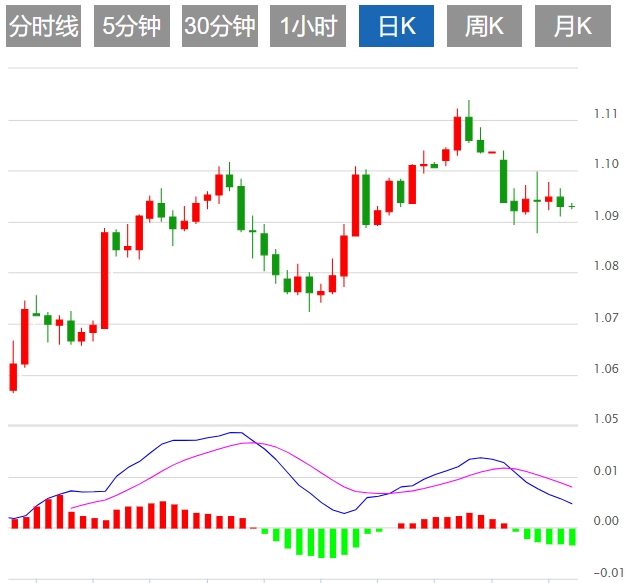Show the 周K weekly chart
This screenshot has width=630, height=583.
[484, 27]
